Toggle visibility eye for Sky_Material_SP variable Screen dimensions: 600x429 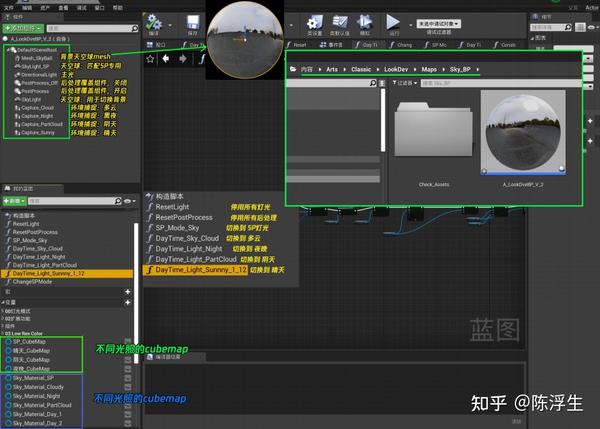pyautogui.click(x=128, y=378)
